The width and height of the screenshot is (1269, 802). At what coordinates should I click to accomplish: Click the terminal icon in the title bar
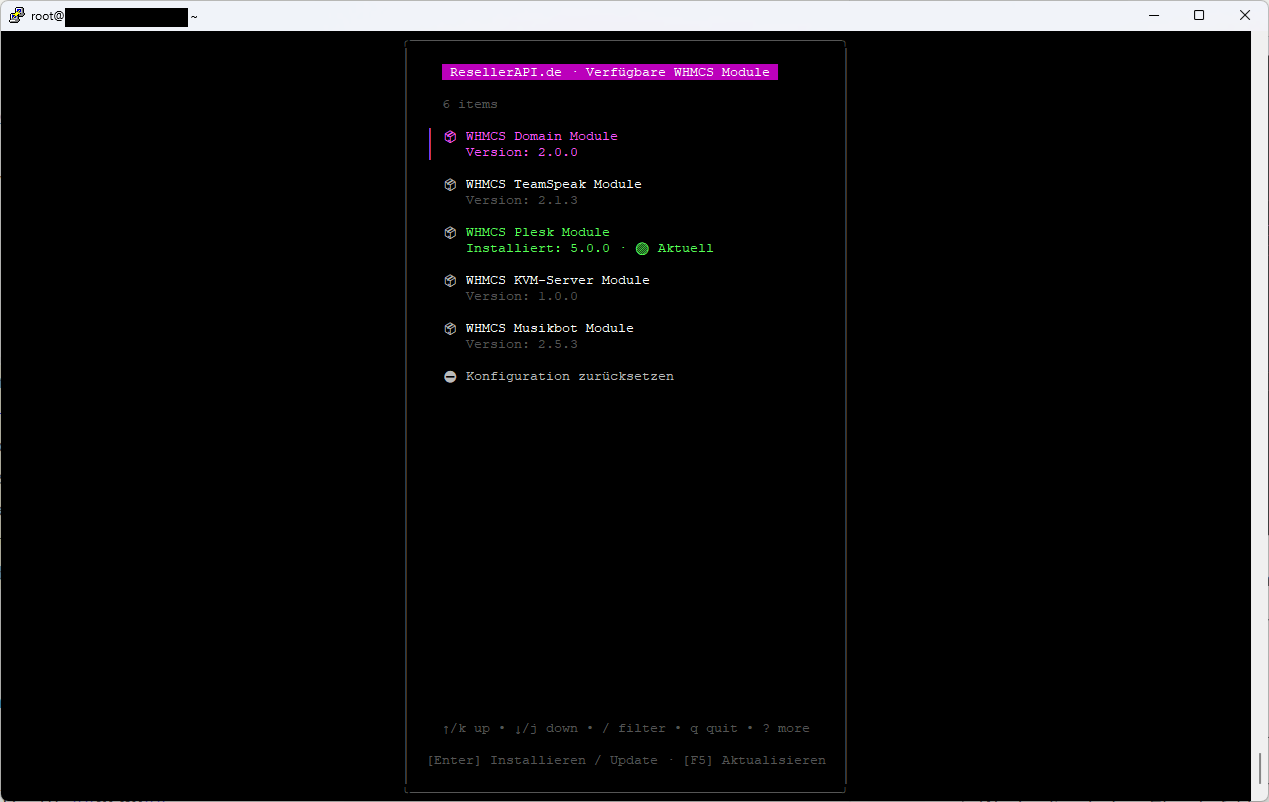[x=15, y=15]
